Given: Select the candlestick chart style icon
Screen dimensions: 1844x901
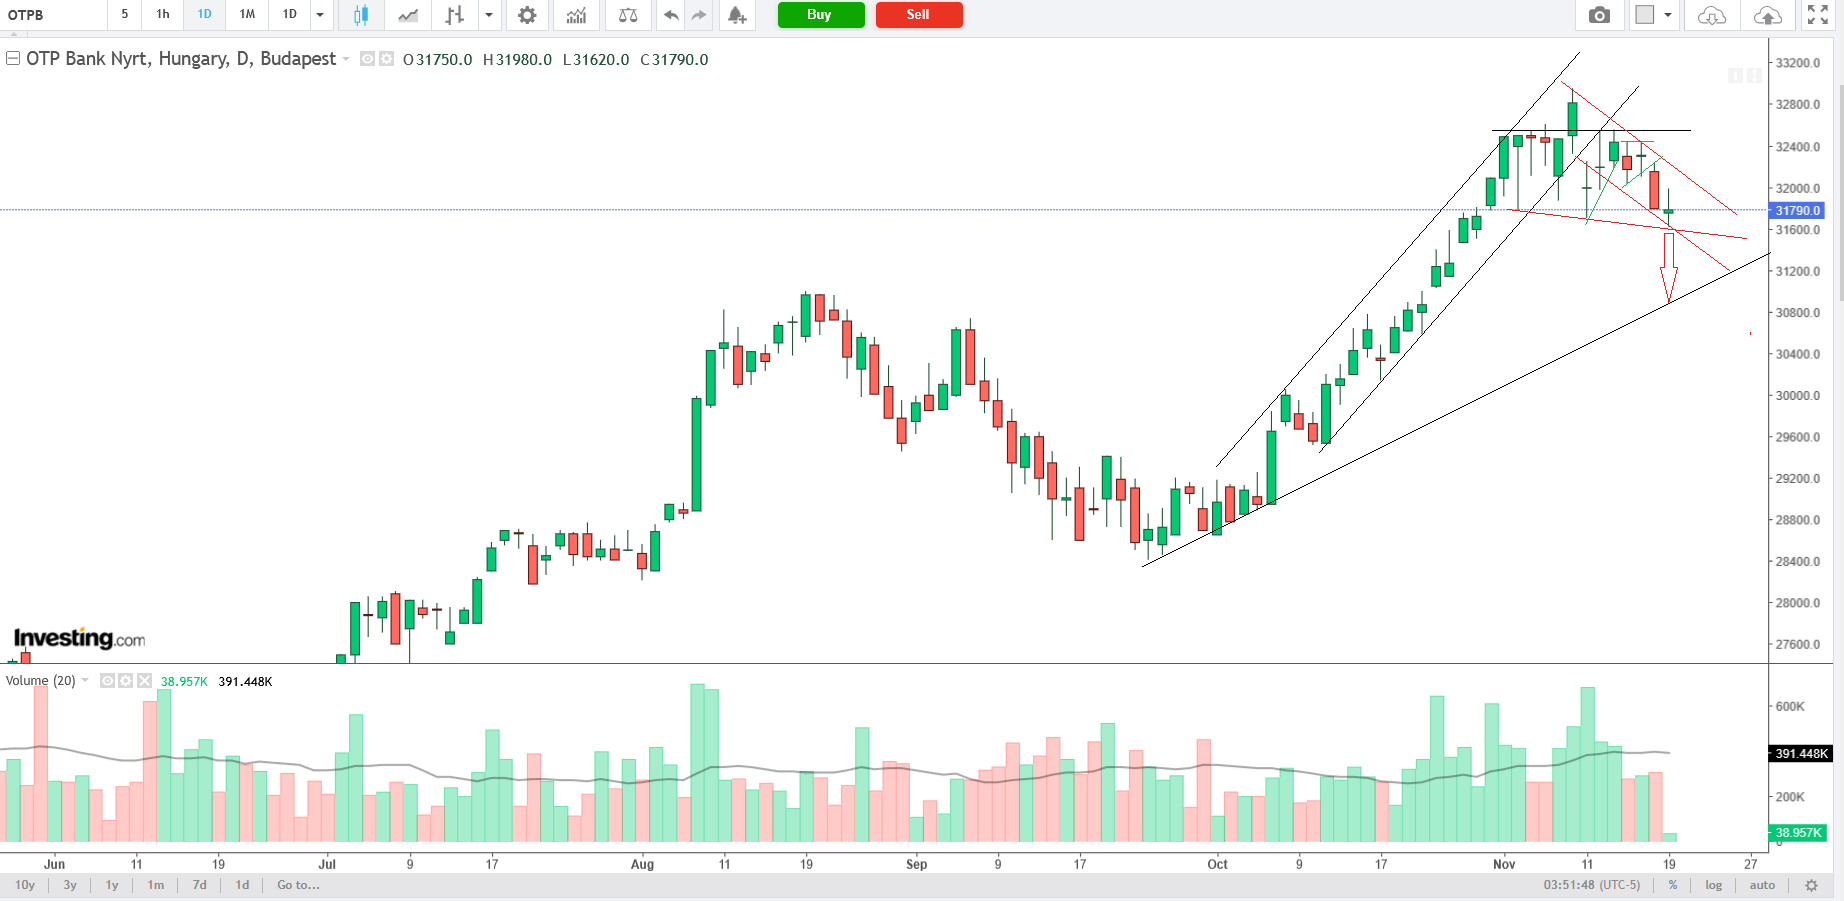Looking at the screenshot, I should (x=360, y=15).
